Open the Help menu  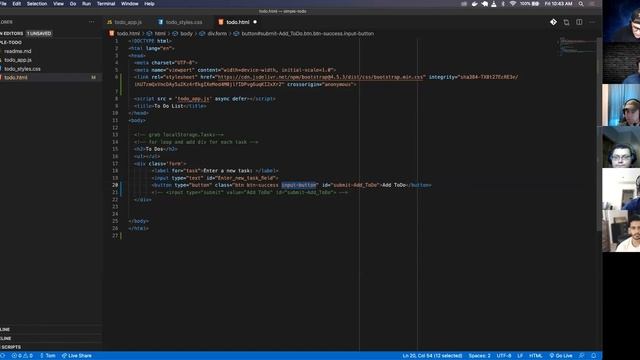tap(149, 4)
